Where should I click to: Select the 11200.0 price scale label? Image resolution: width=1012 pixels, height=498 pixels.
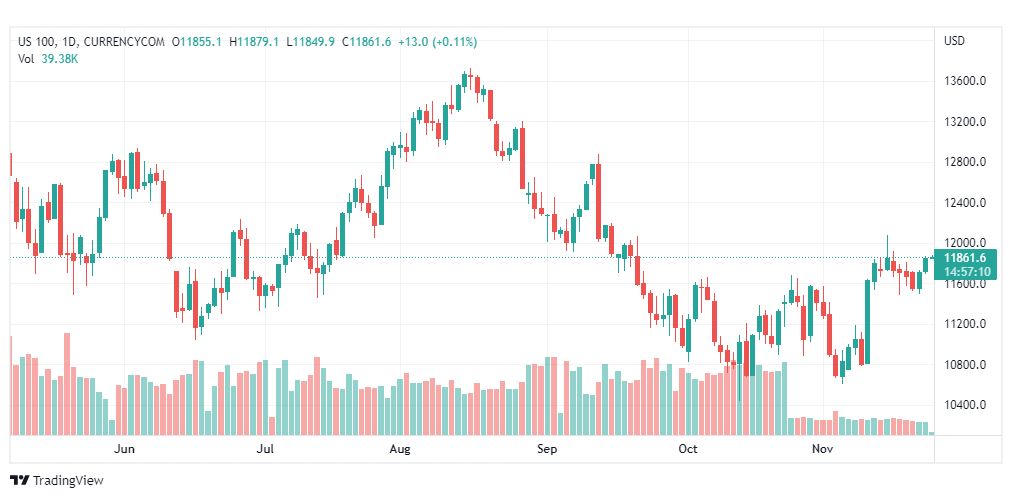pos(965,324)
